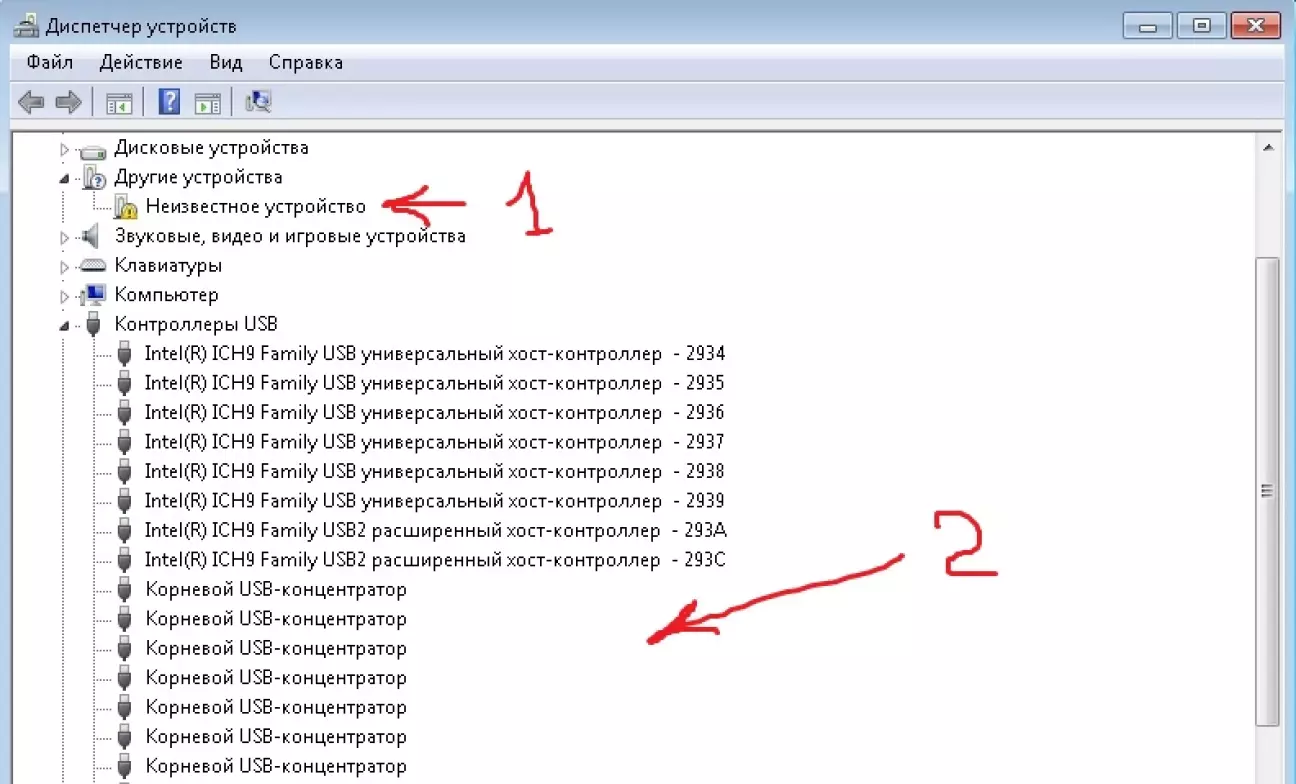The height and width of the screenshot is (784, 1296).
Task: Toggle the action pane toolbar icon
Action: coord(207,102)
